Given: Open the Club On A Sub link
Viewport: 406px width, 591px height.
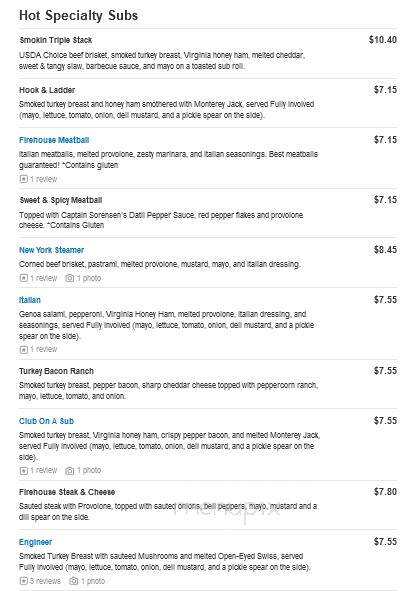Looking at the screenshot, I should [46, 421].
